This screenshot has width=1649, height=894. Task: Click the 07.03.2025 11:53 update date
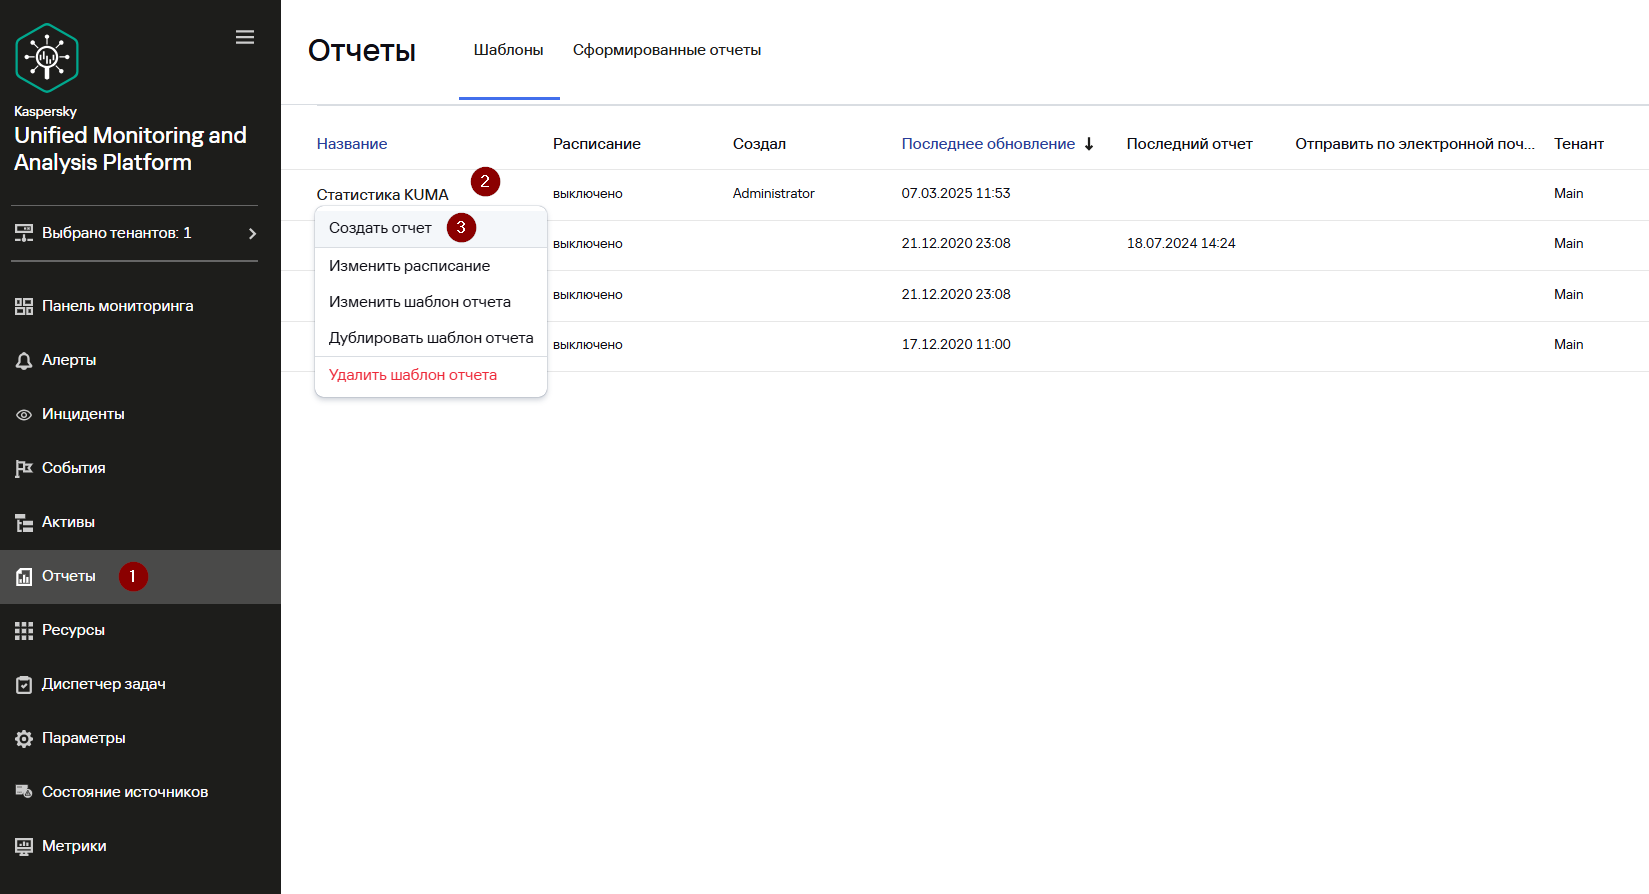coord(956,194)
